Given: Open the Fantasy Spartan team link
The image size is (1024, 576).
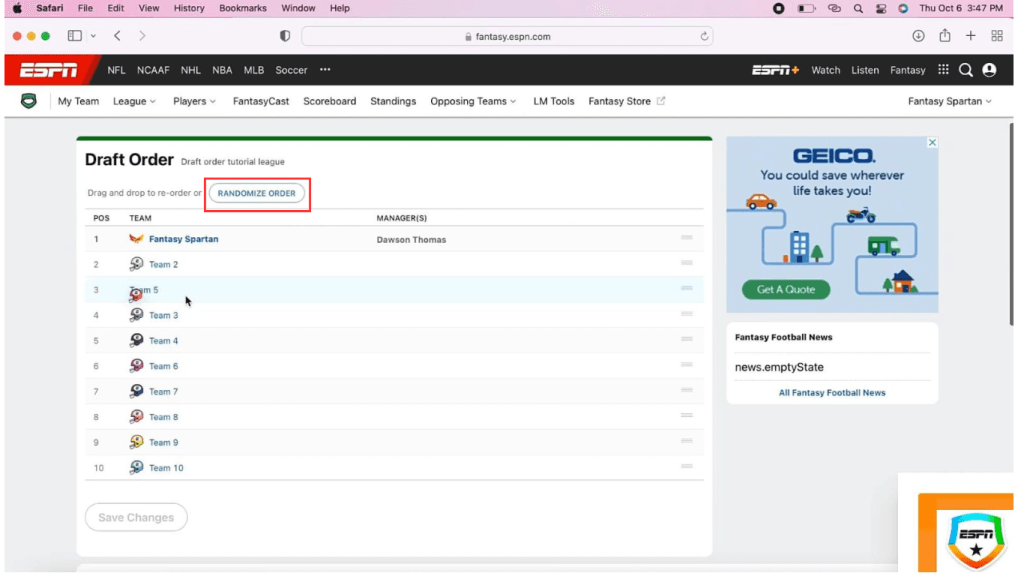Looking at the screenshot, I should click(184, 239).
